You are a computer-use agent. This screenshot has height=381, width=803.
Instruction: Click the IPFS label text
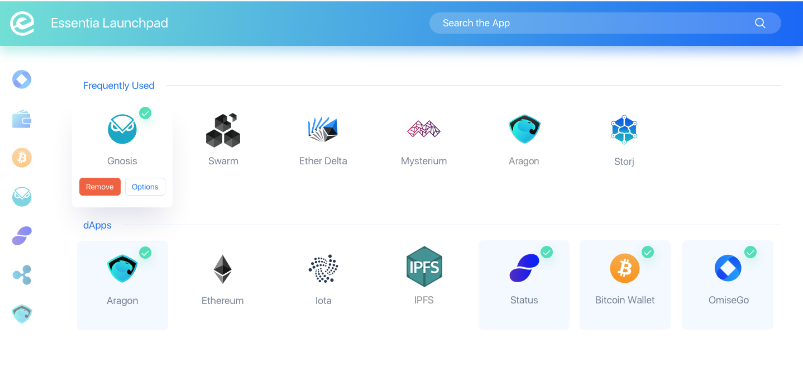coord(424,300)
